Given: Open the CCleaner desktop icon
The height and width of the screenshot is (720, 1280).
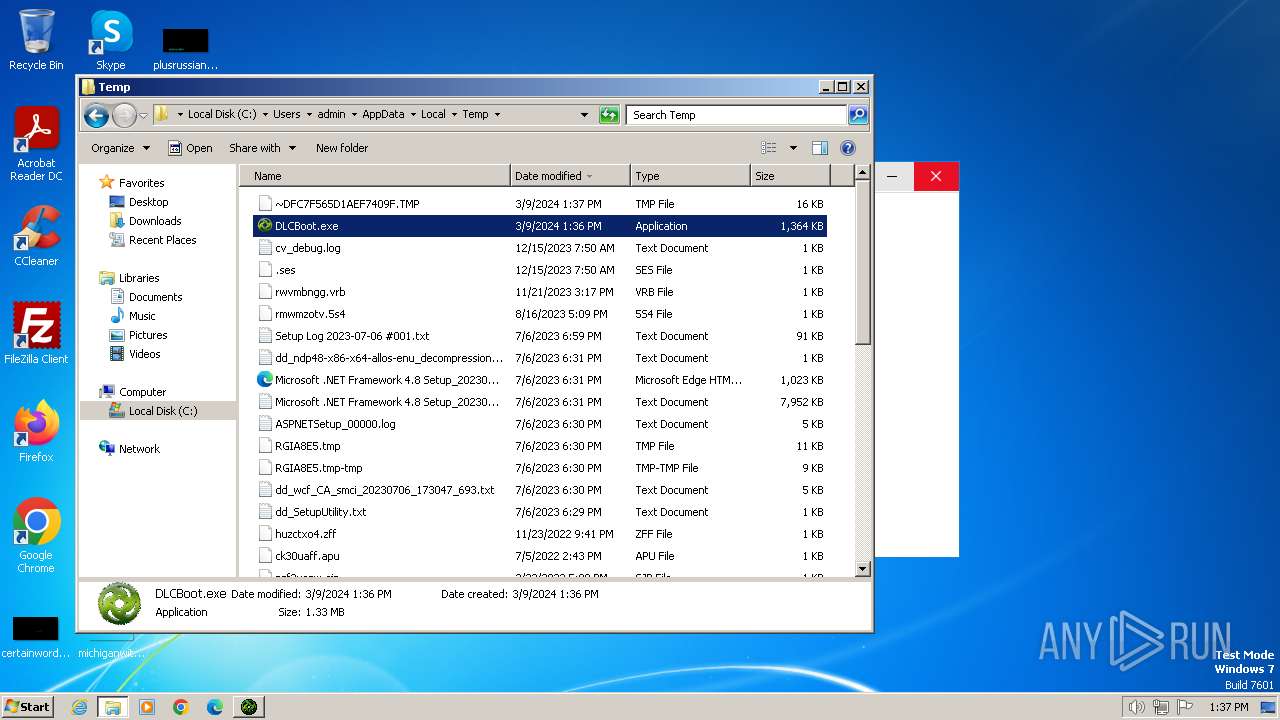Looking at the screenshot, I should [x=36, y=236].
